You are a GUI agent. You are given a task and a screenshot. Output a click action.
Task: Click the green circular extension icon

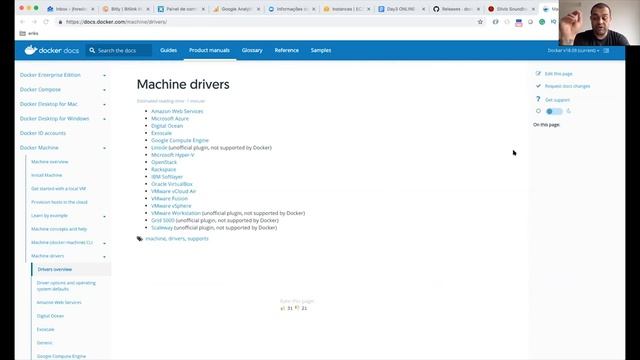[542, 22]
